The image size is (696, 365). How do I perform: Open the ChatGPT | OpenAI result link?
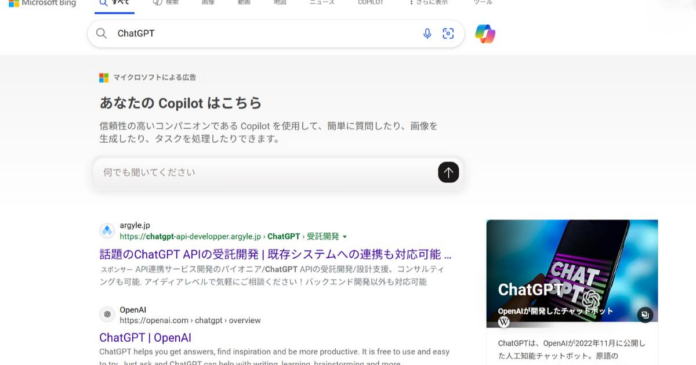145,337
